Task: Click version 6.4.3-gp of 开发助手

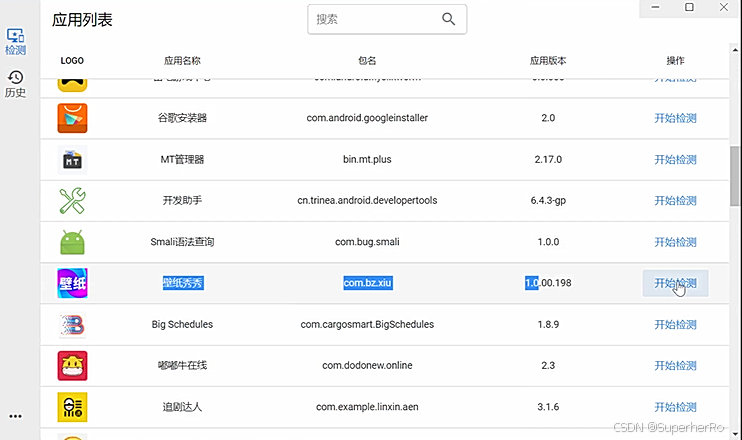Action: coord(548,201)
